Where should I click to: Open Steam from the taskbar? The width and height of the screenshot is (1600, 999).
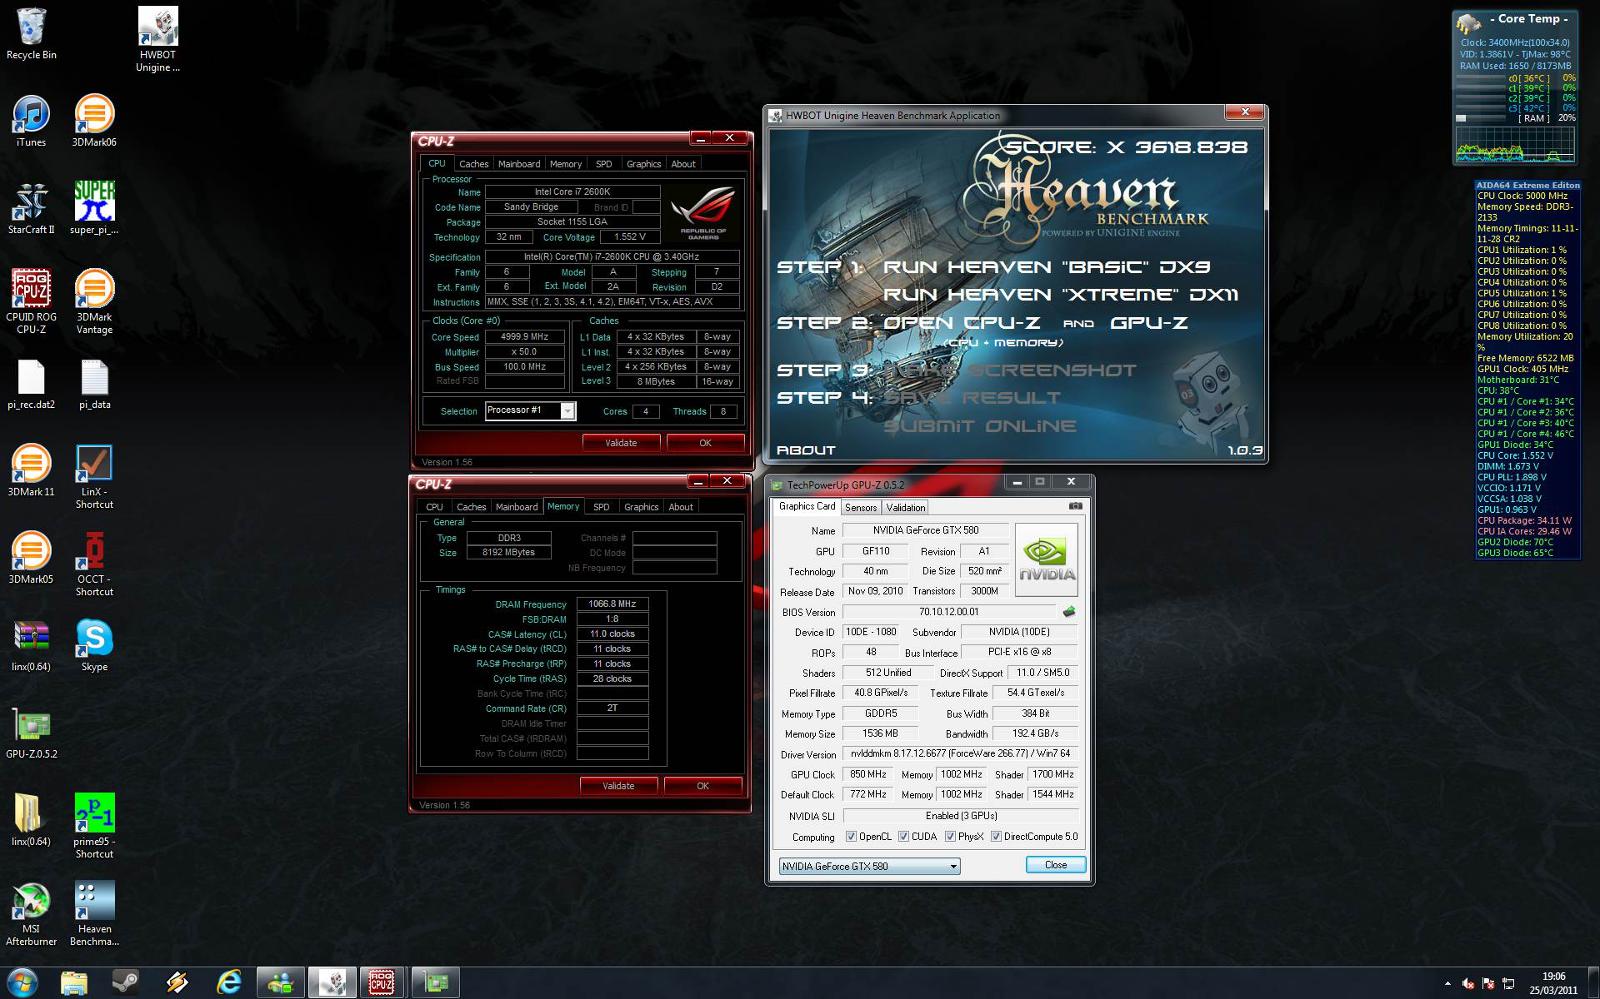[x=125, y=982]
